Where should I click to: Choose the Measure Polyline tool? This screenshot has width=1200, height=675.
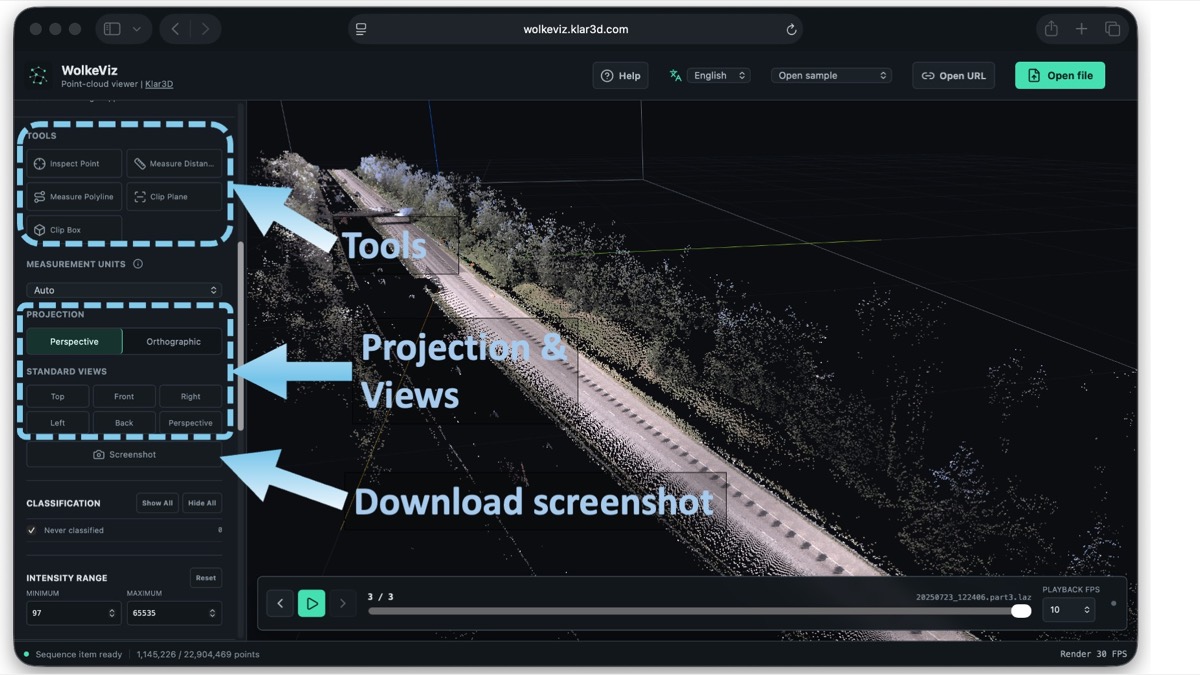pyautogui.click(x=74, y=197)
